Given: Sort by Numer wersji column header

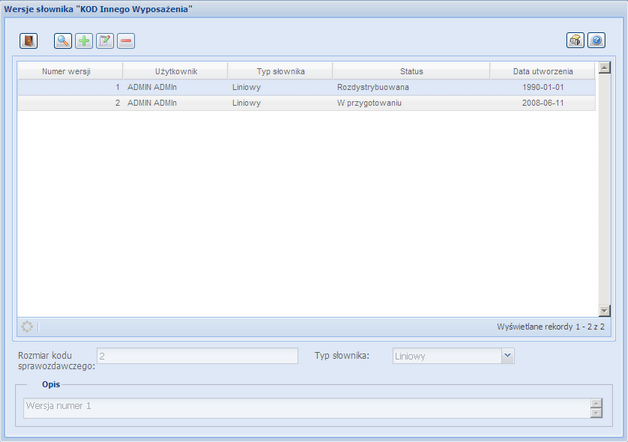Looking at the screenshot, I should coord(70,71).
